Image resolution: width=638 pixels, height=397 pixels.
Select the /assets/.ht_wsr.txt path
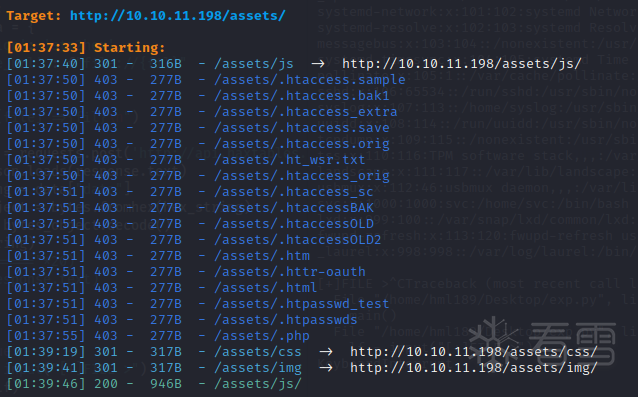click(290, 159)
